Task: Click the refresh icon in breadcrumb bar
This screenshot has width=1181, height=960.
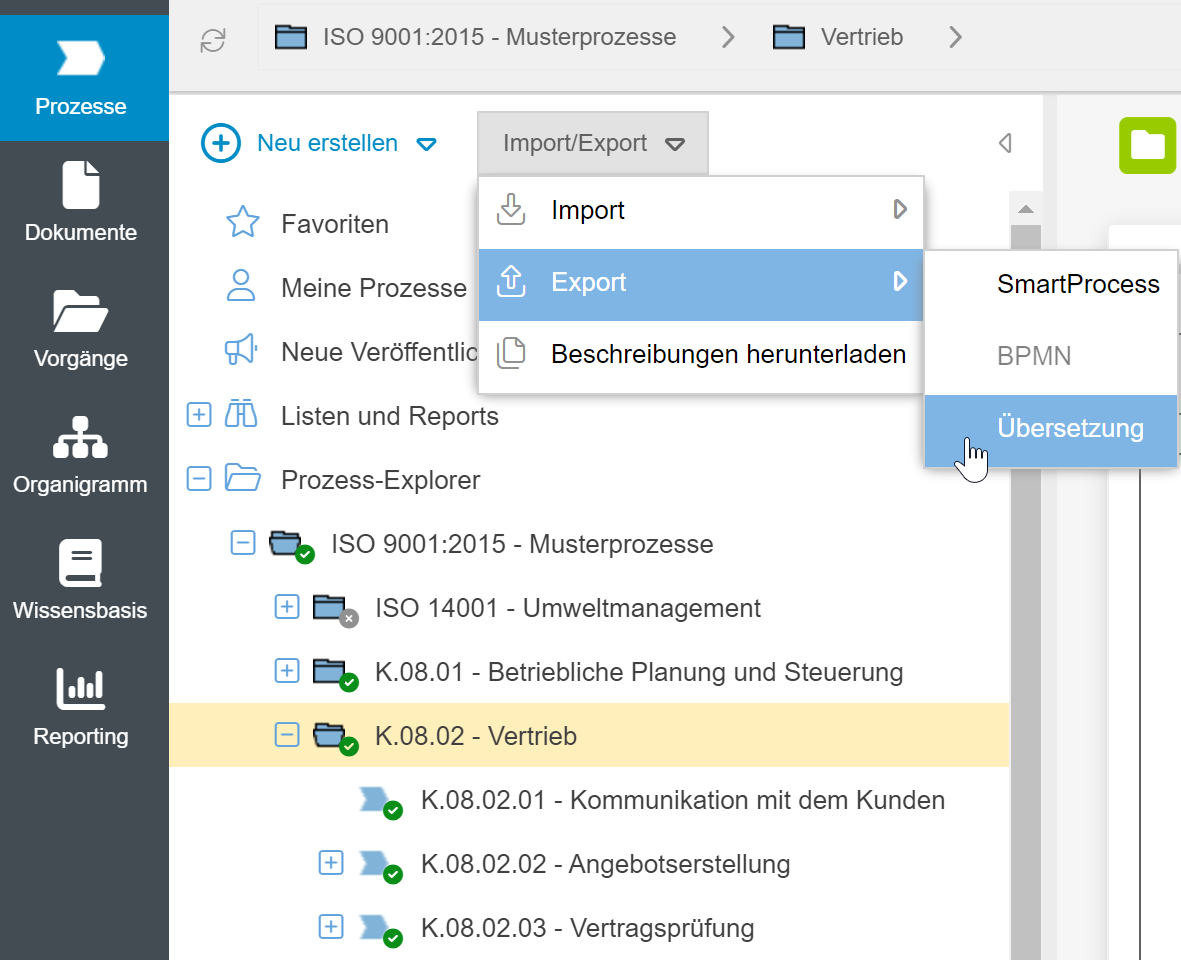Action: pyautogui.click(x=213, y=39)
